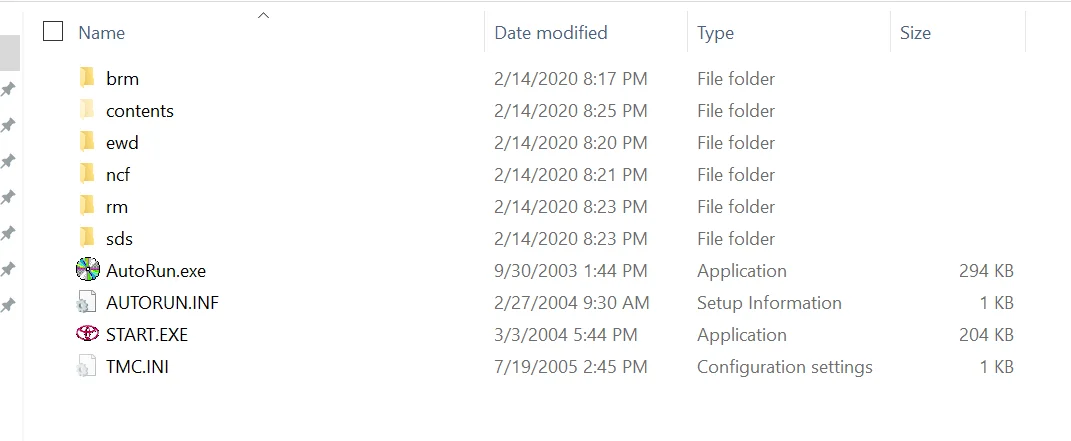
Task: Select the highlighted gray sidebar item
Action: (10, 52)
